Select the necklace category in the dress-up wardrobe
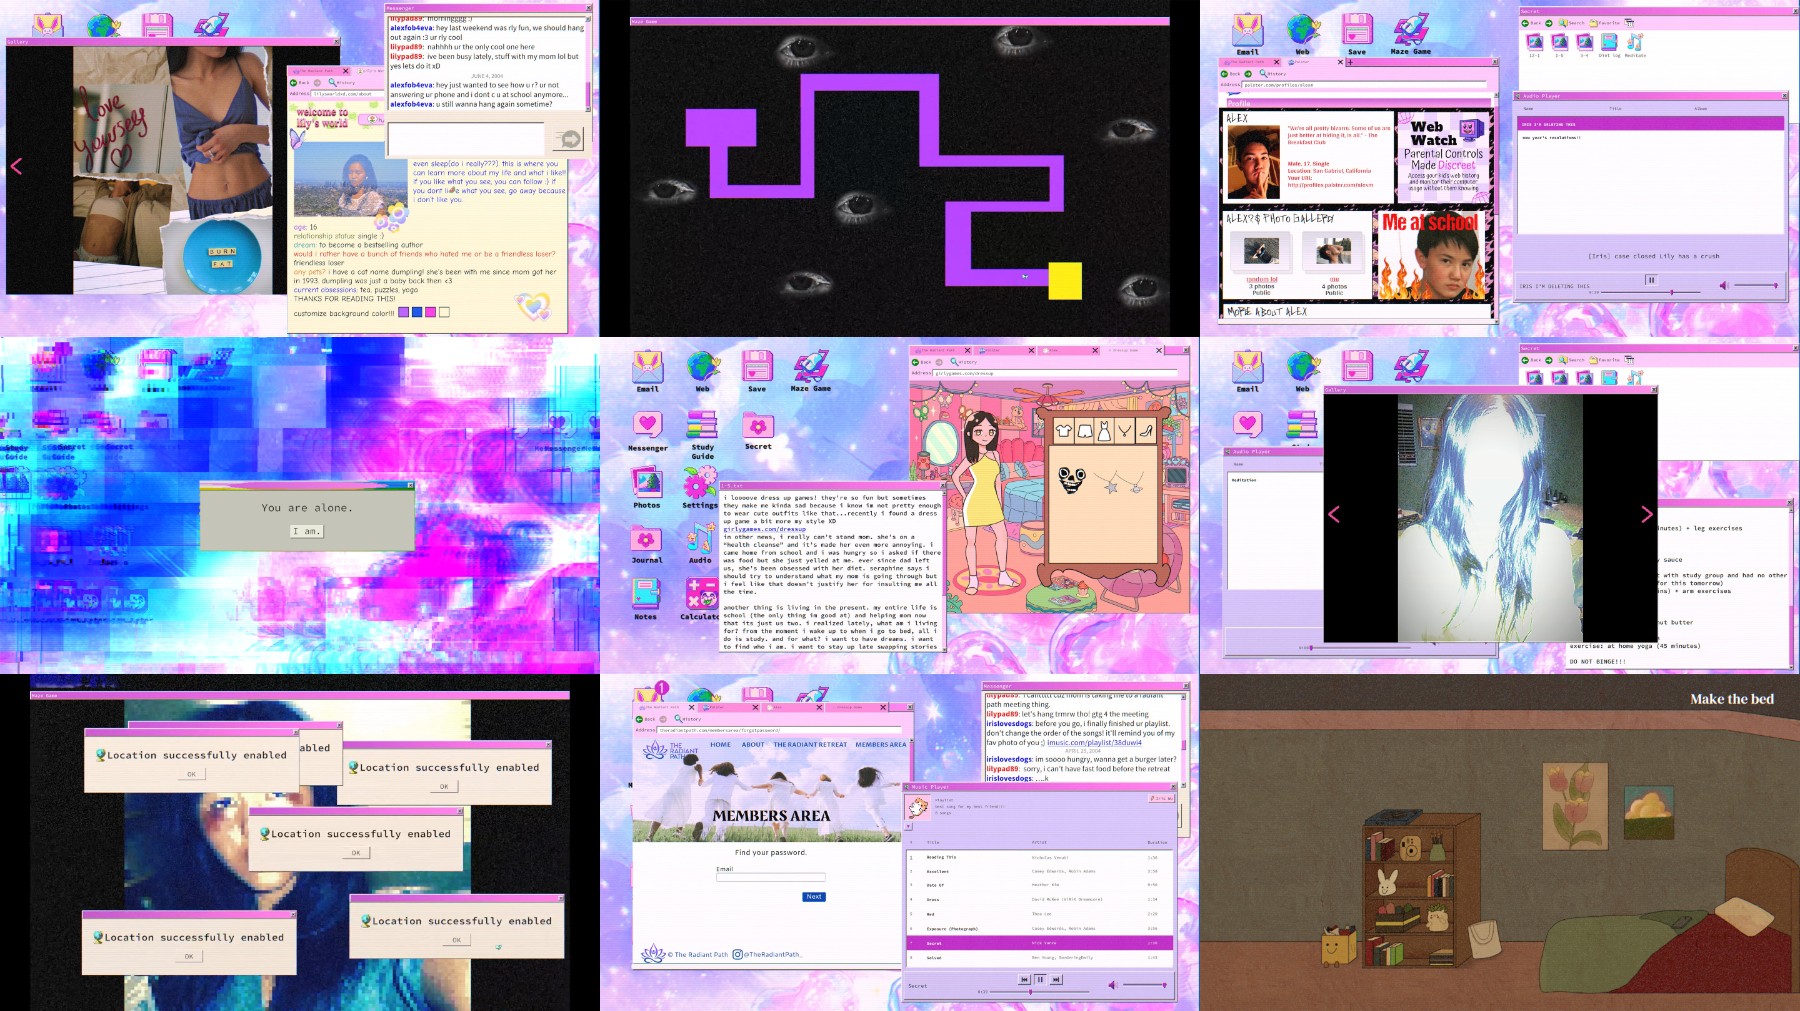The image size is (1800, 1011). pyautogui.click(x=1125, y=431)
